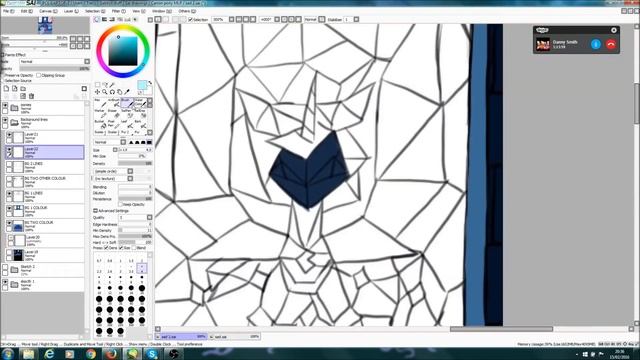Open layer blending Mode dropdown
Screen dimensions: 640x360
[87, 62]
